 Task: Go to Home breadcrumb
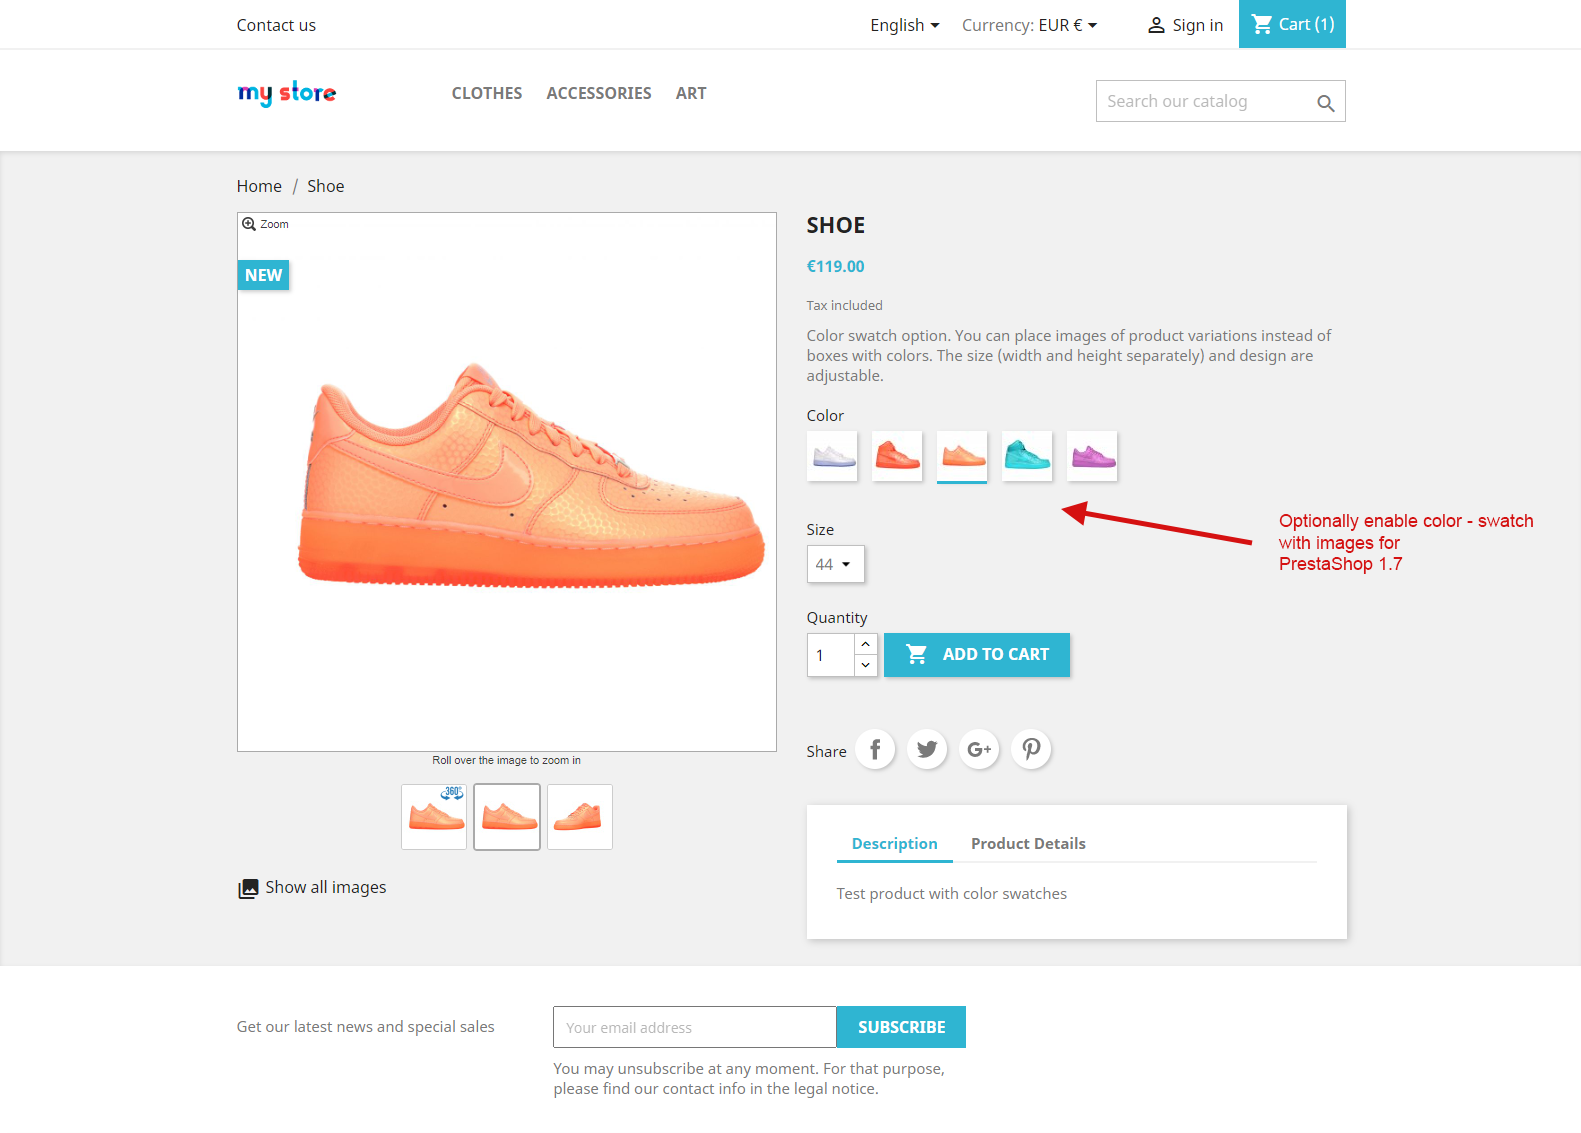[259, 186]
